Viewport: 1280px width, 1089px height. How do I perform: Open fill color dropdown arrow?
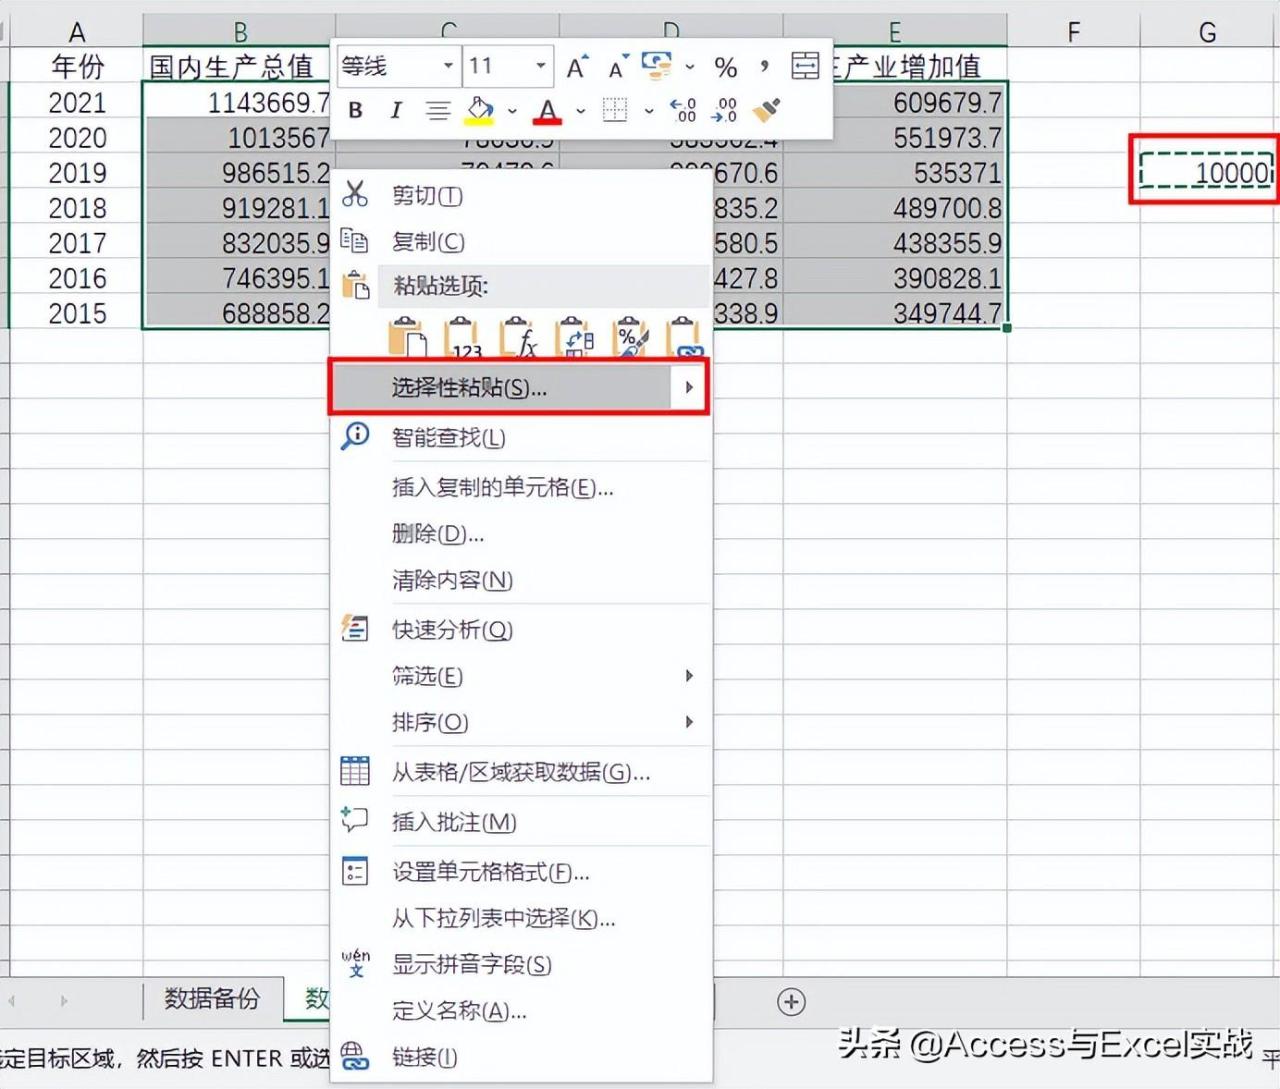(x=512, y=111)
